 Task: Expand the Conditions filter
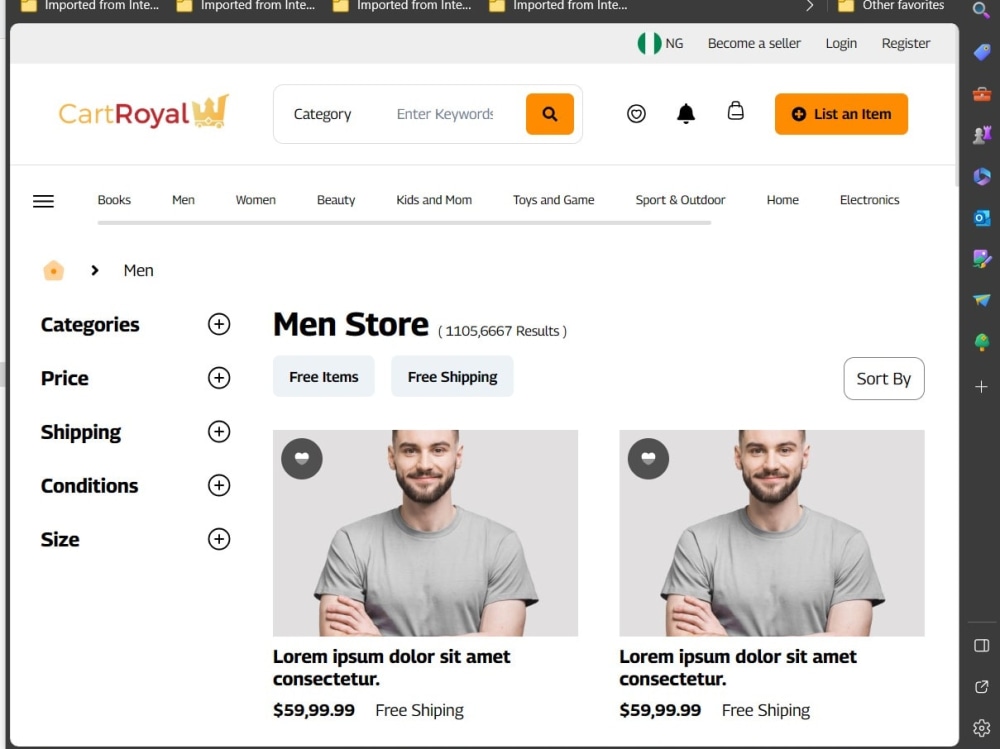[219, 486]
